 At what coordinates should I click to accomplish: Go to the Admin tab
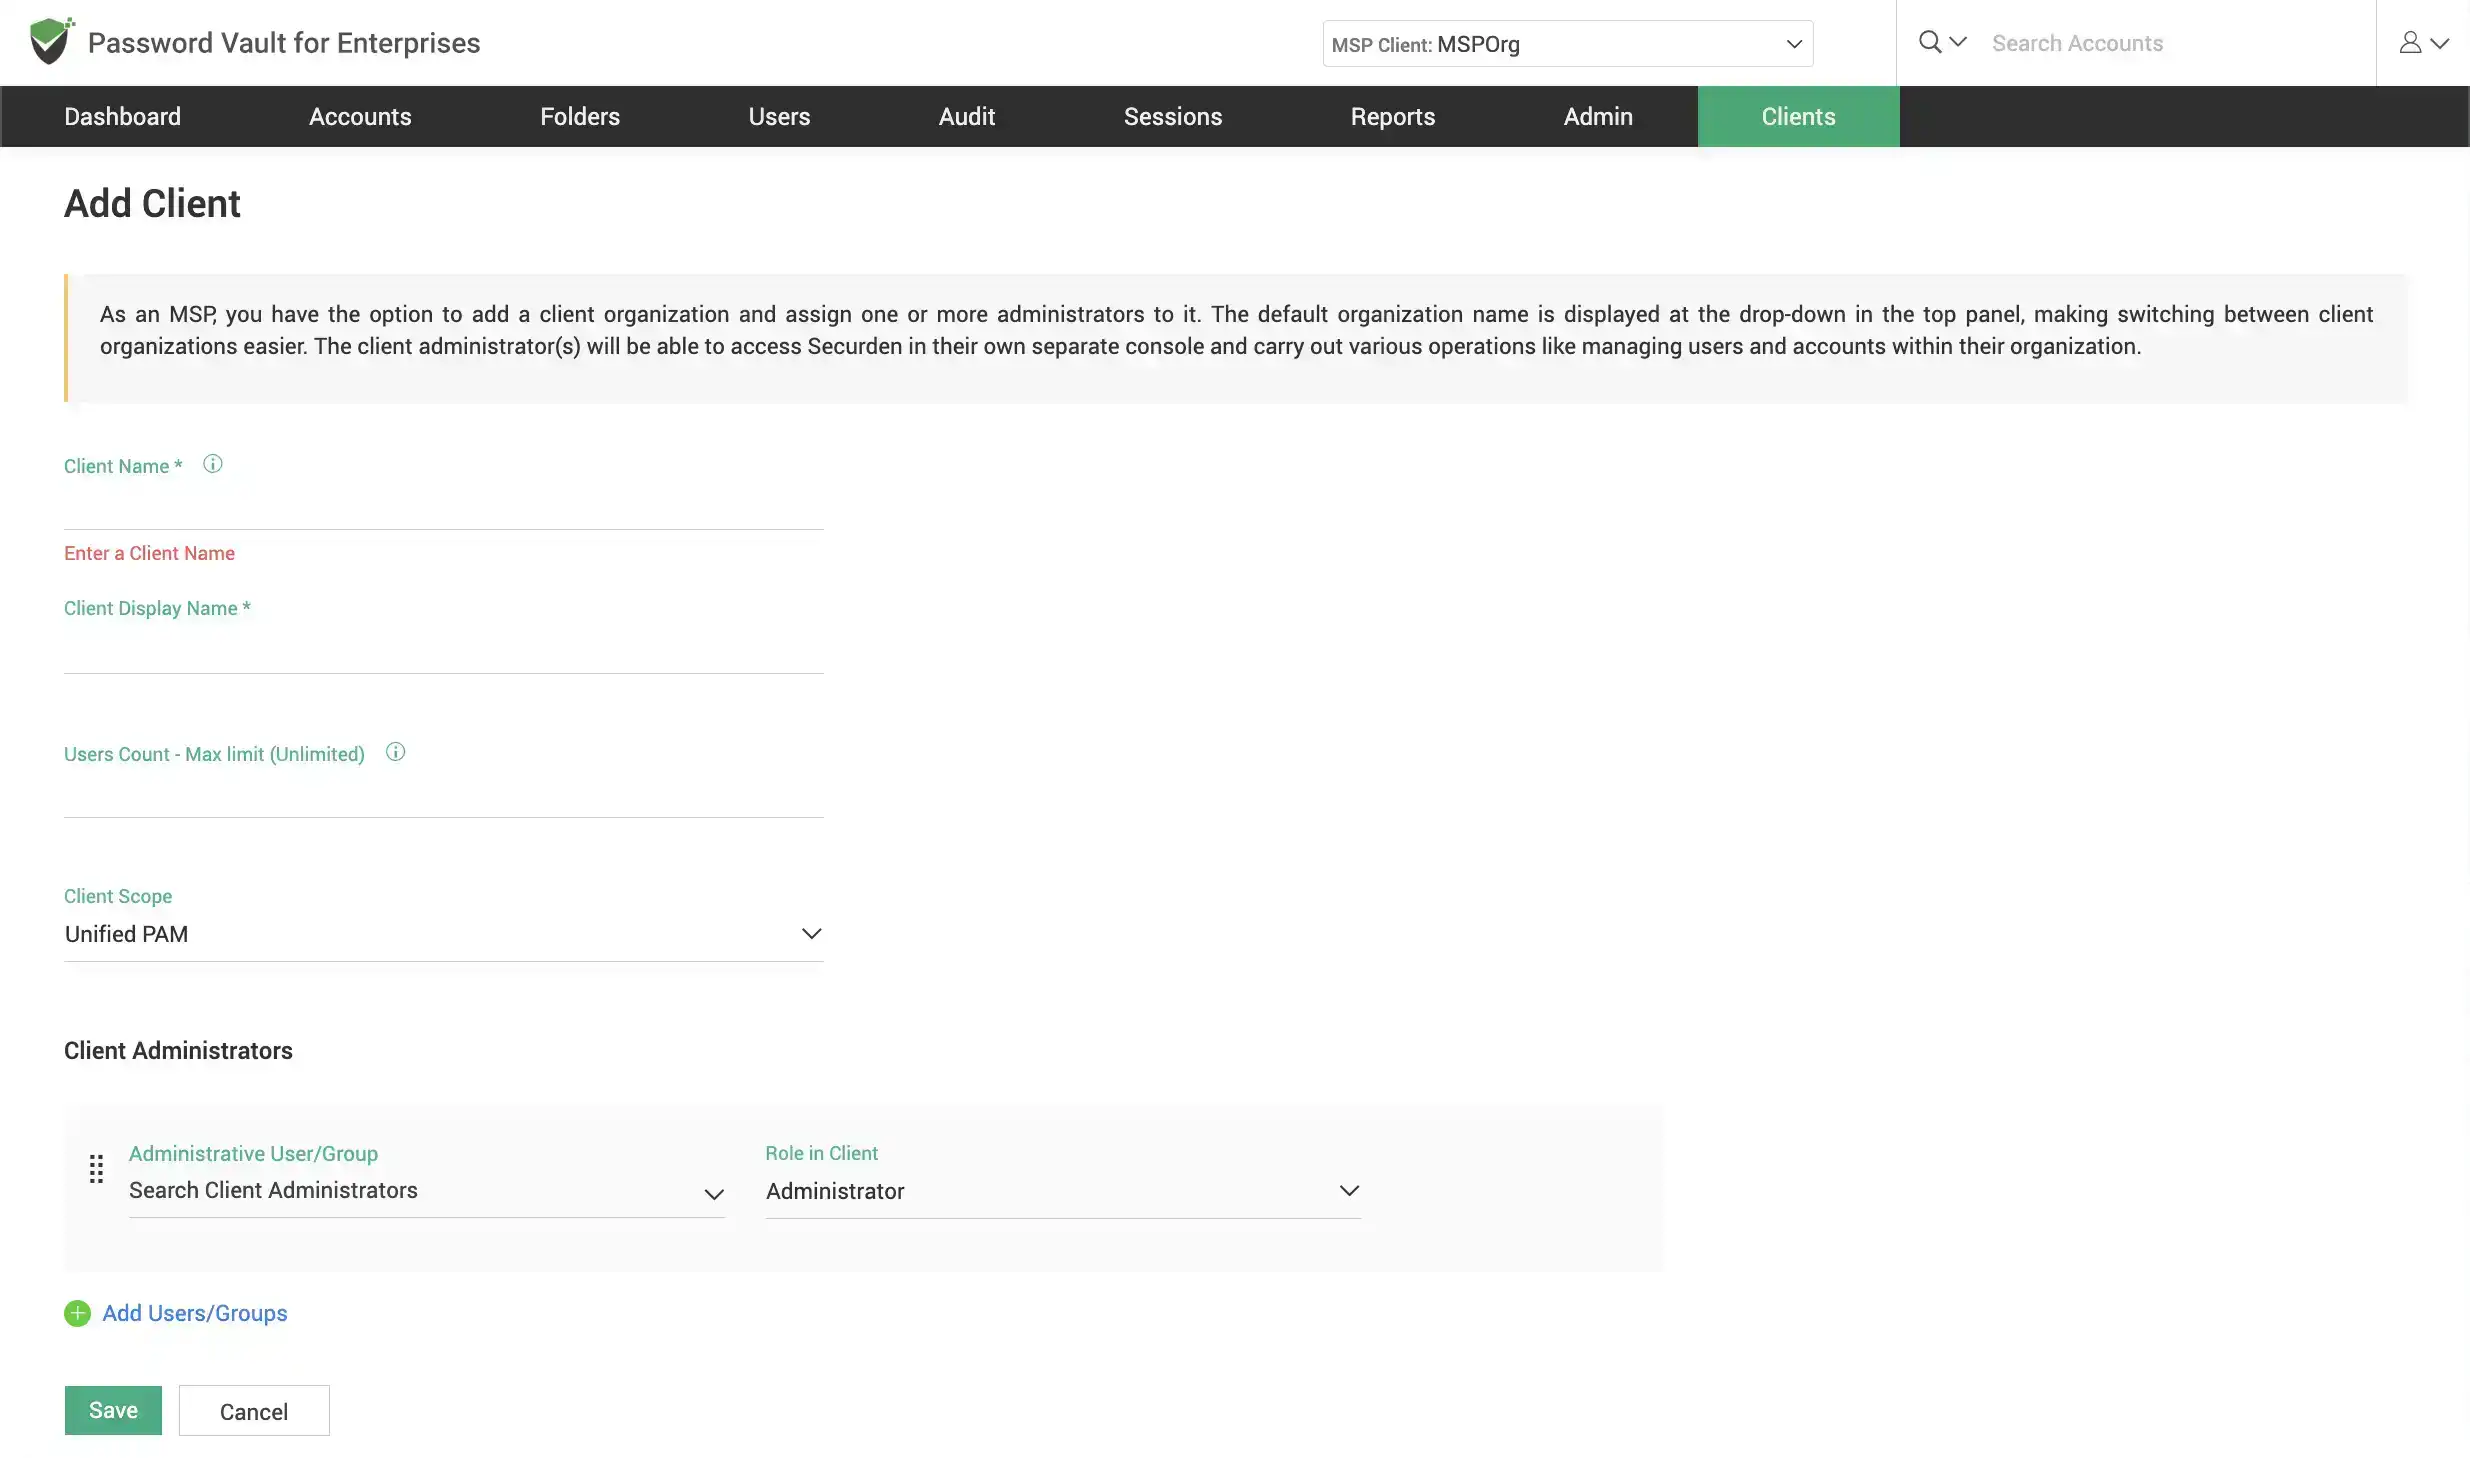tap(1598, 117)
